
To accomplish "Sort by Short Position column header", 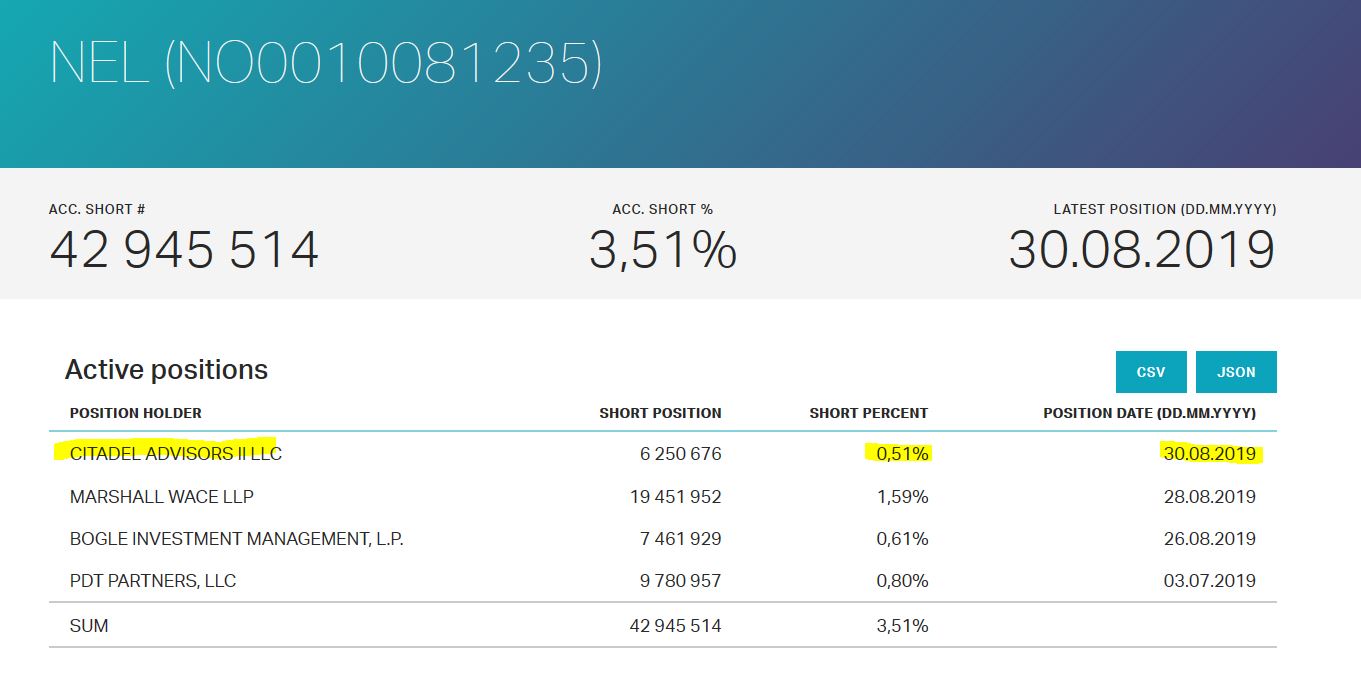I will coord(660,413).
